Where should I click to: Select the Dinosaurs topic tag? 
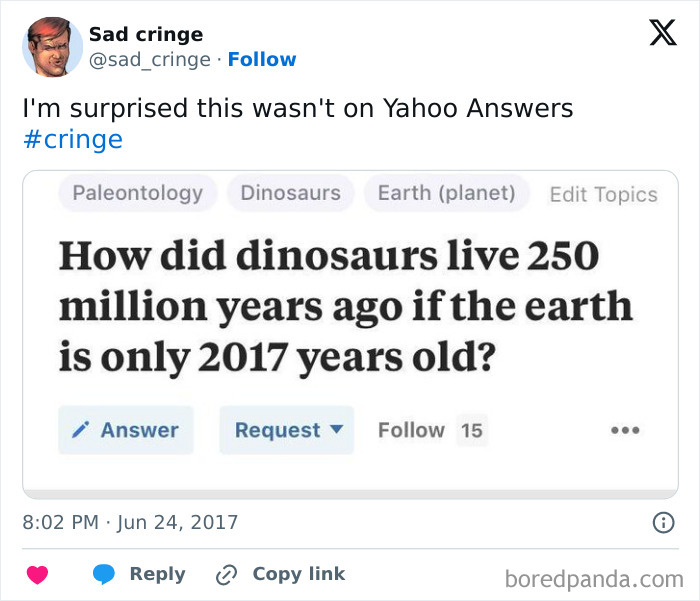coord(291,193)
